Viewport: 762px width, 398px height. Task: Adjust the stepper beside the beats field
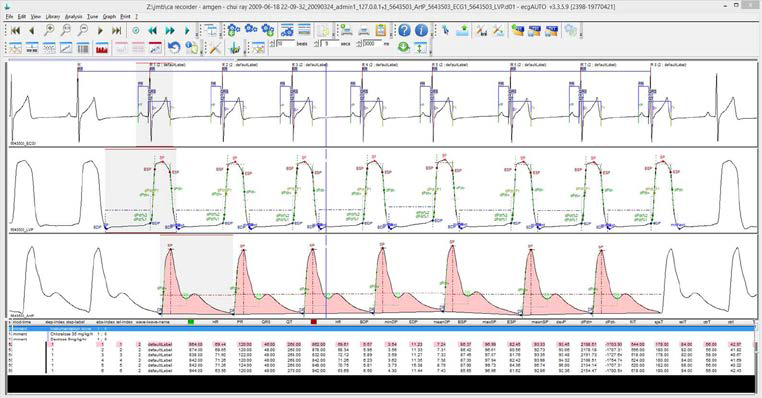pyautogui.click(x=273, y=43)
